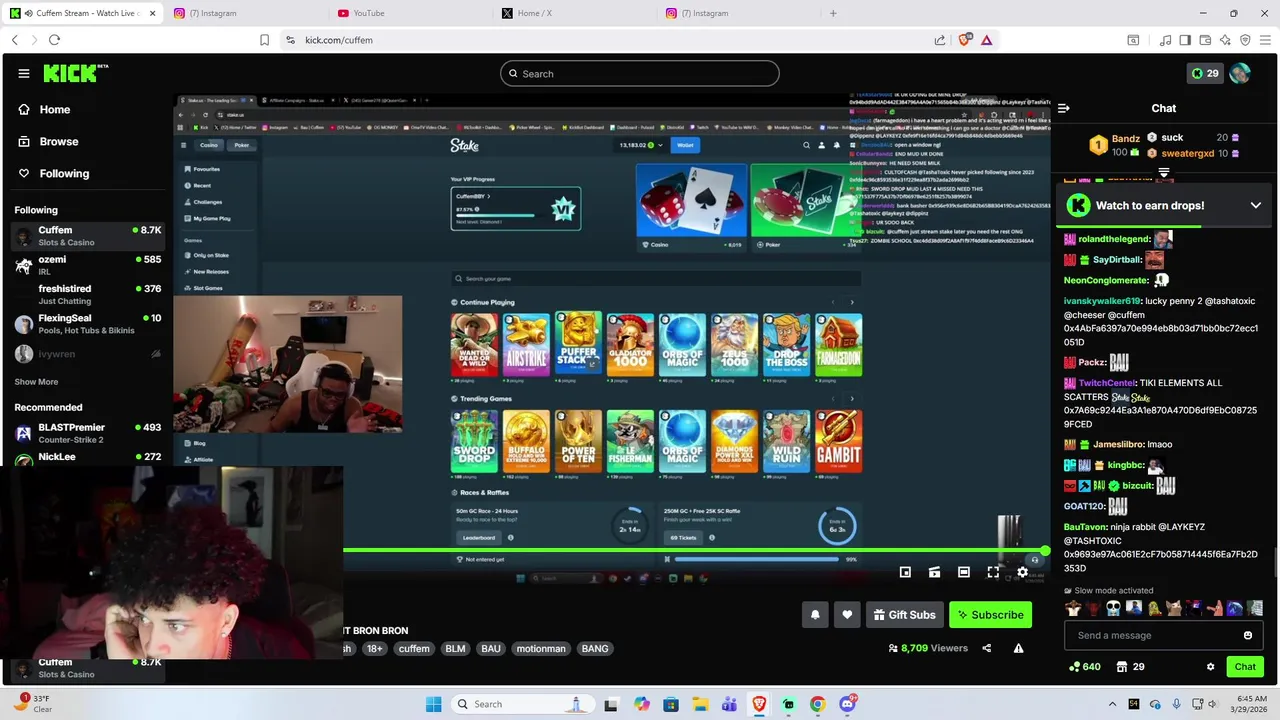Screen dimensions: 1280x720
Task: Show hidden system tray icons
Action: [x=1112, y=704]
